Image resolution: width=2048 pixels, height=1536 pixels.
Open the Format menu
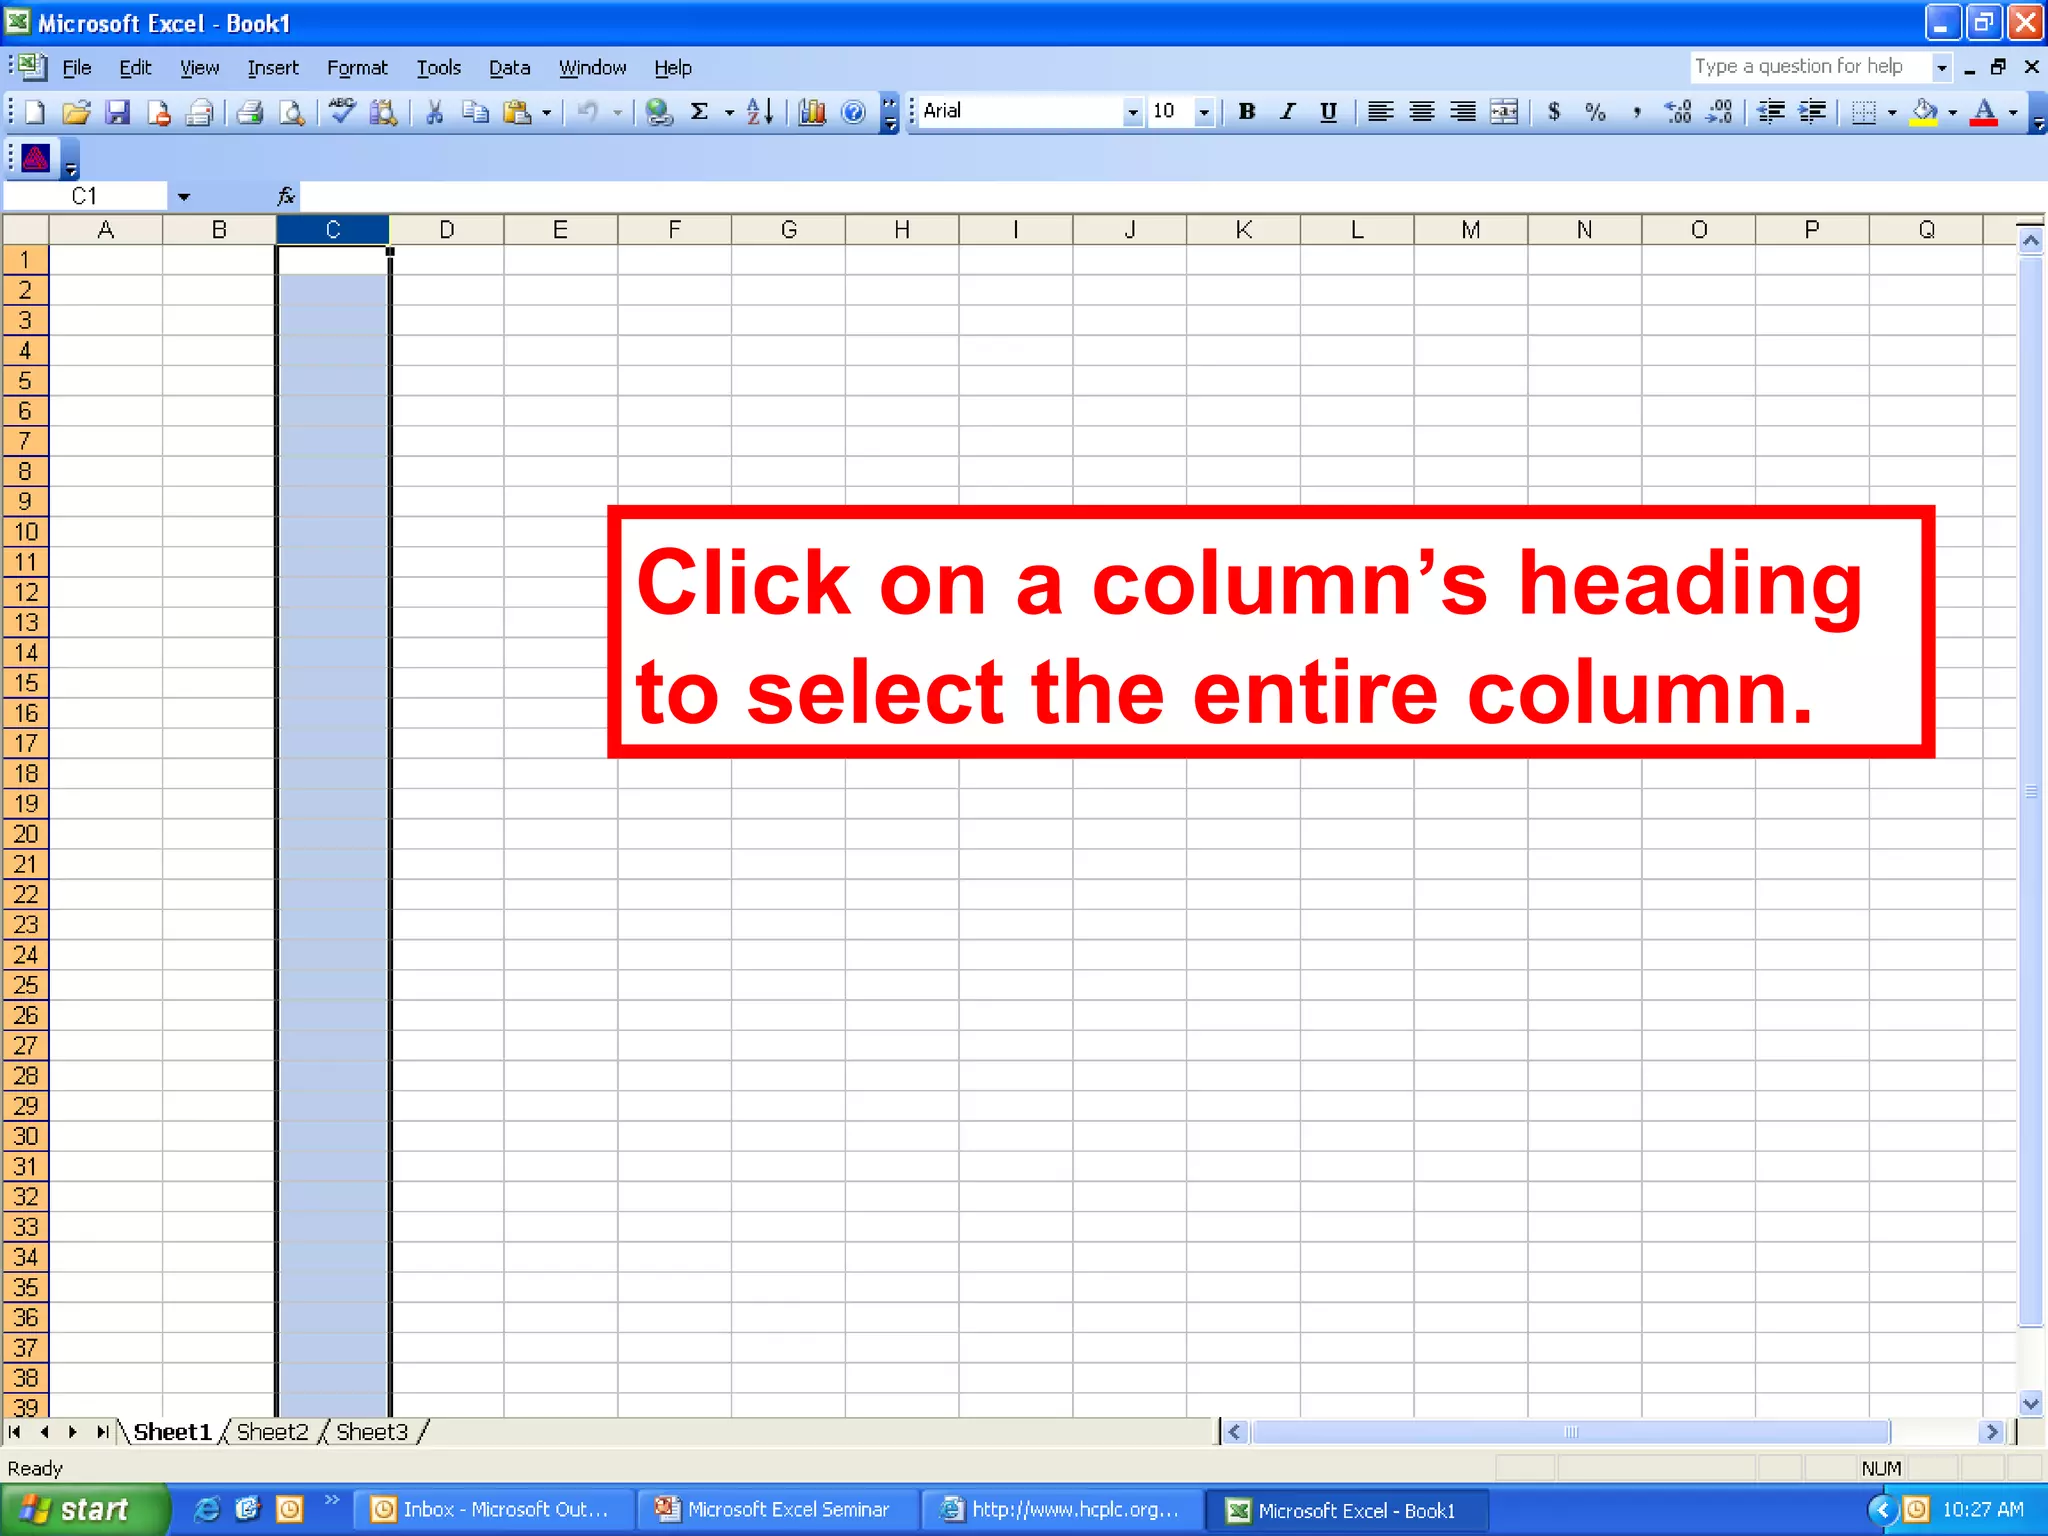coord(357,67)
